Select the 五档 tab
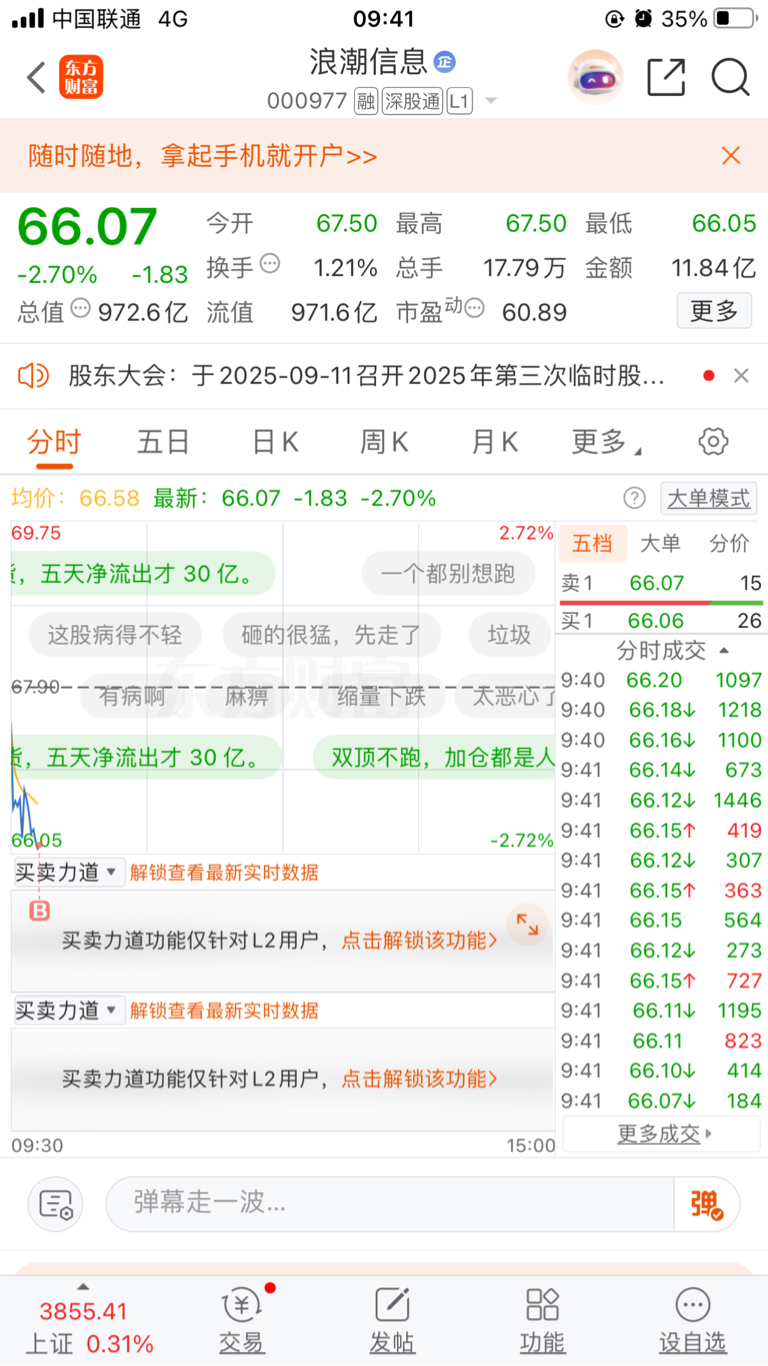The width and height of the screenshot is (768, 1366). coord(592,543)
